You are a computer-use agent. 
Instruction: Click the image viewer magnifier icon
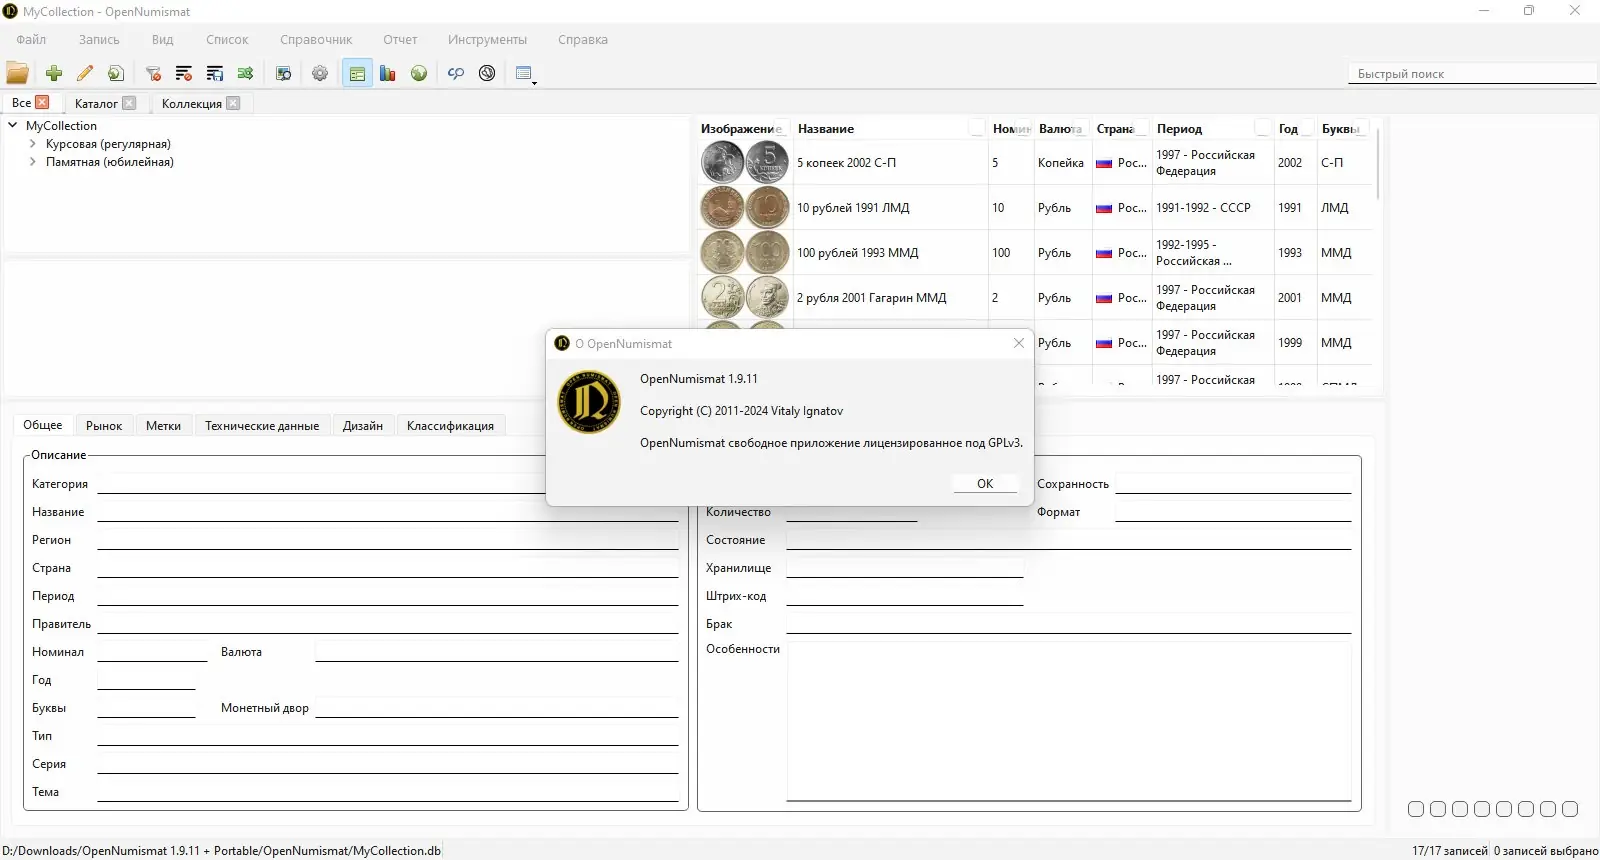pos(284,73)
